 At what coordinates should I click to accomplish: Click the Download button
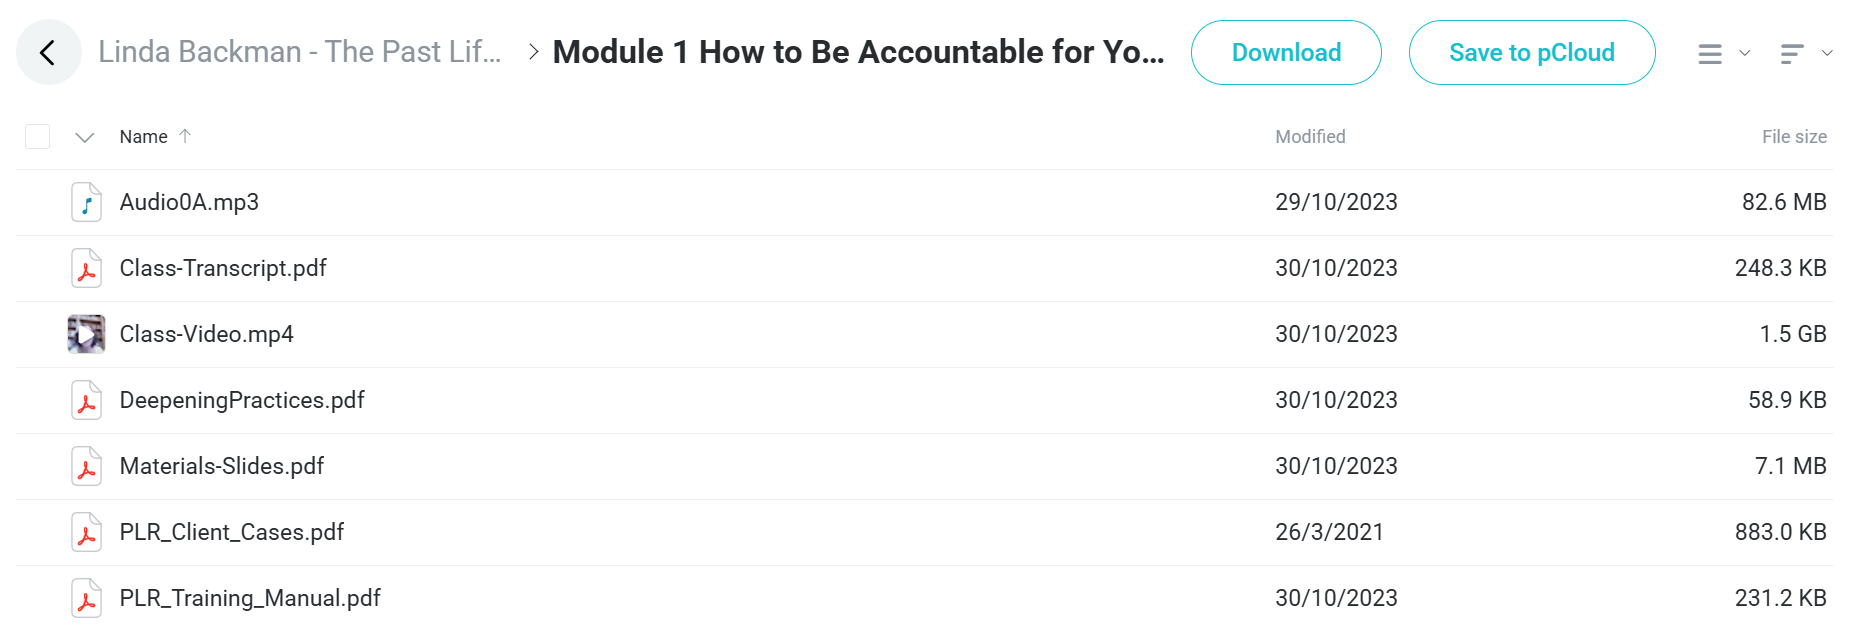click(x=1286, y=53)
